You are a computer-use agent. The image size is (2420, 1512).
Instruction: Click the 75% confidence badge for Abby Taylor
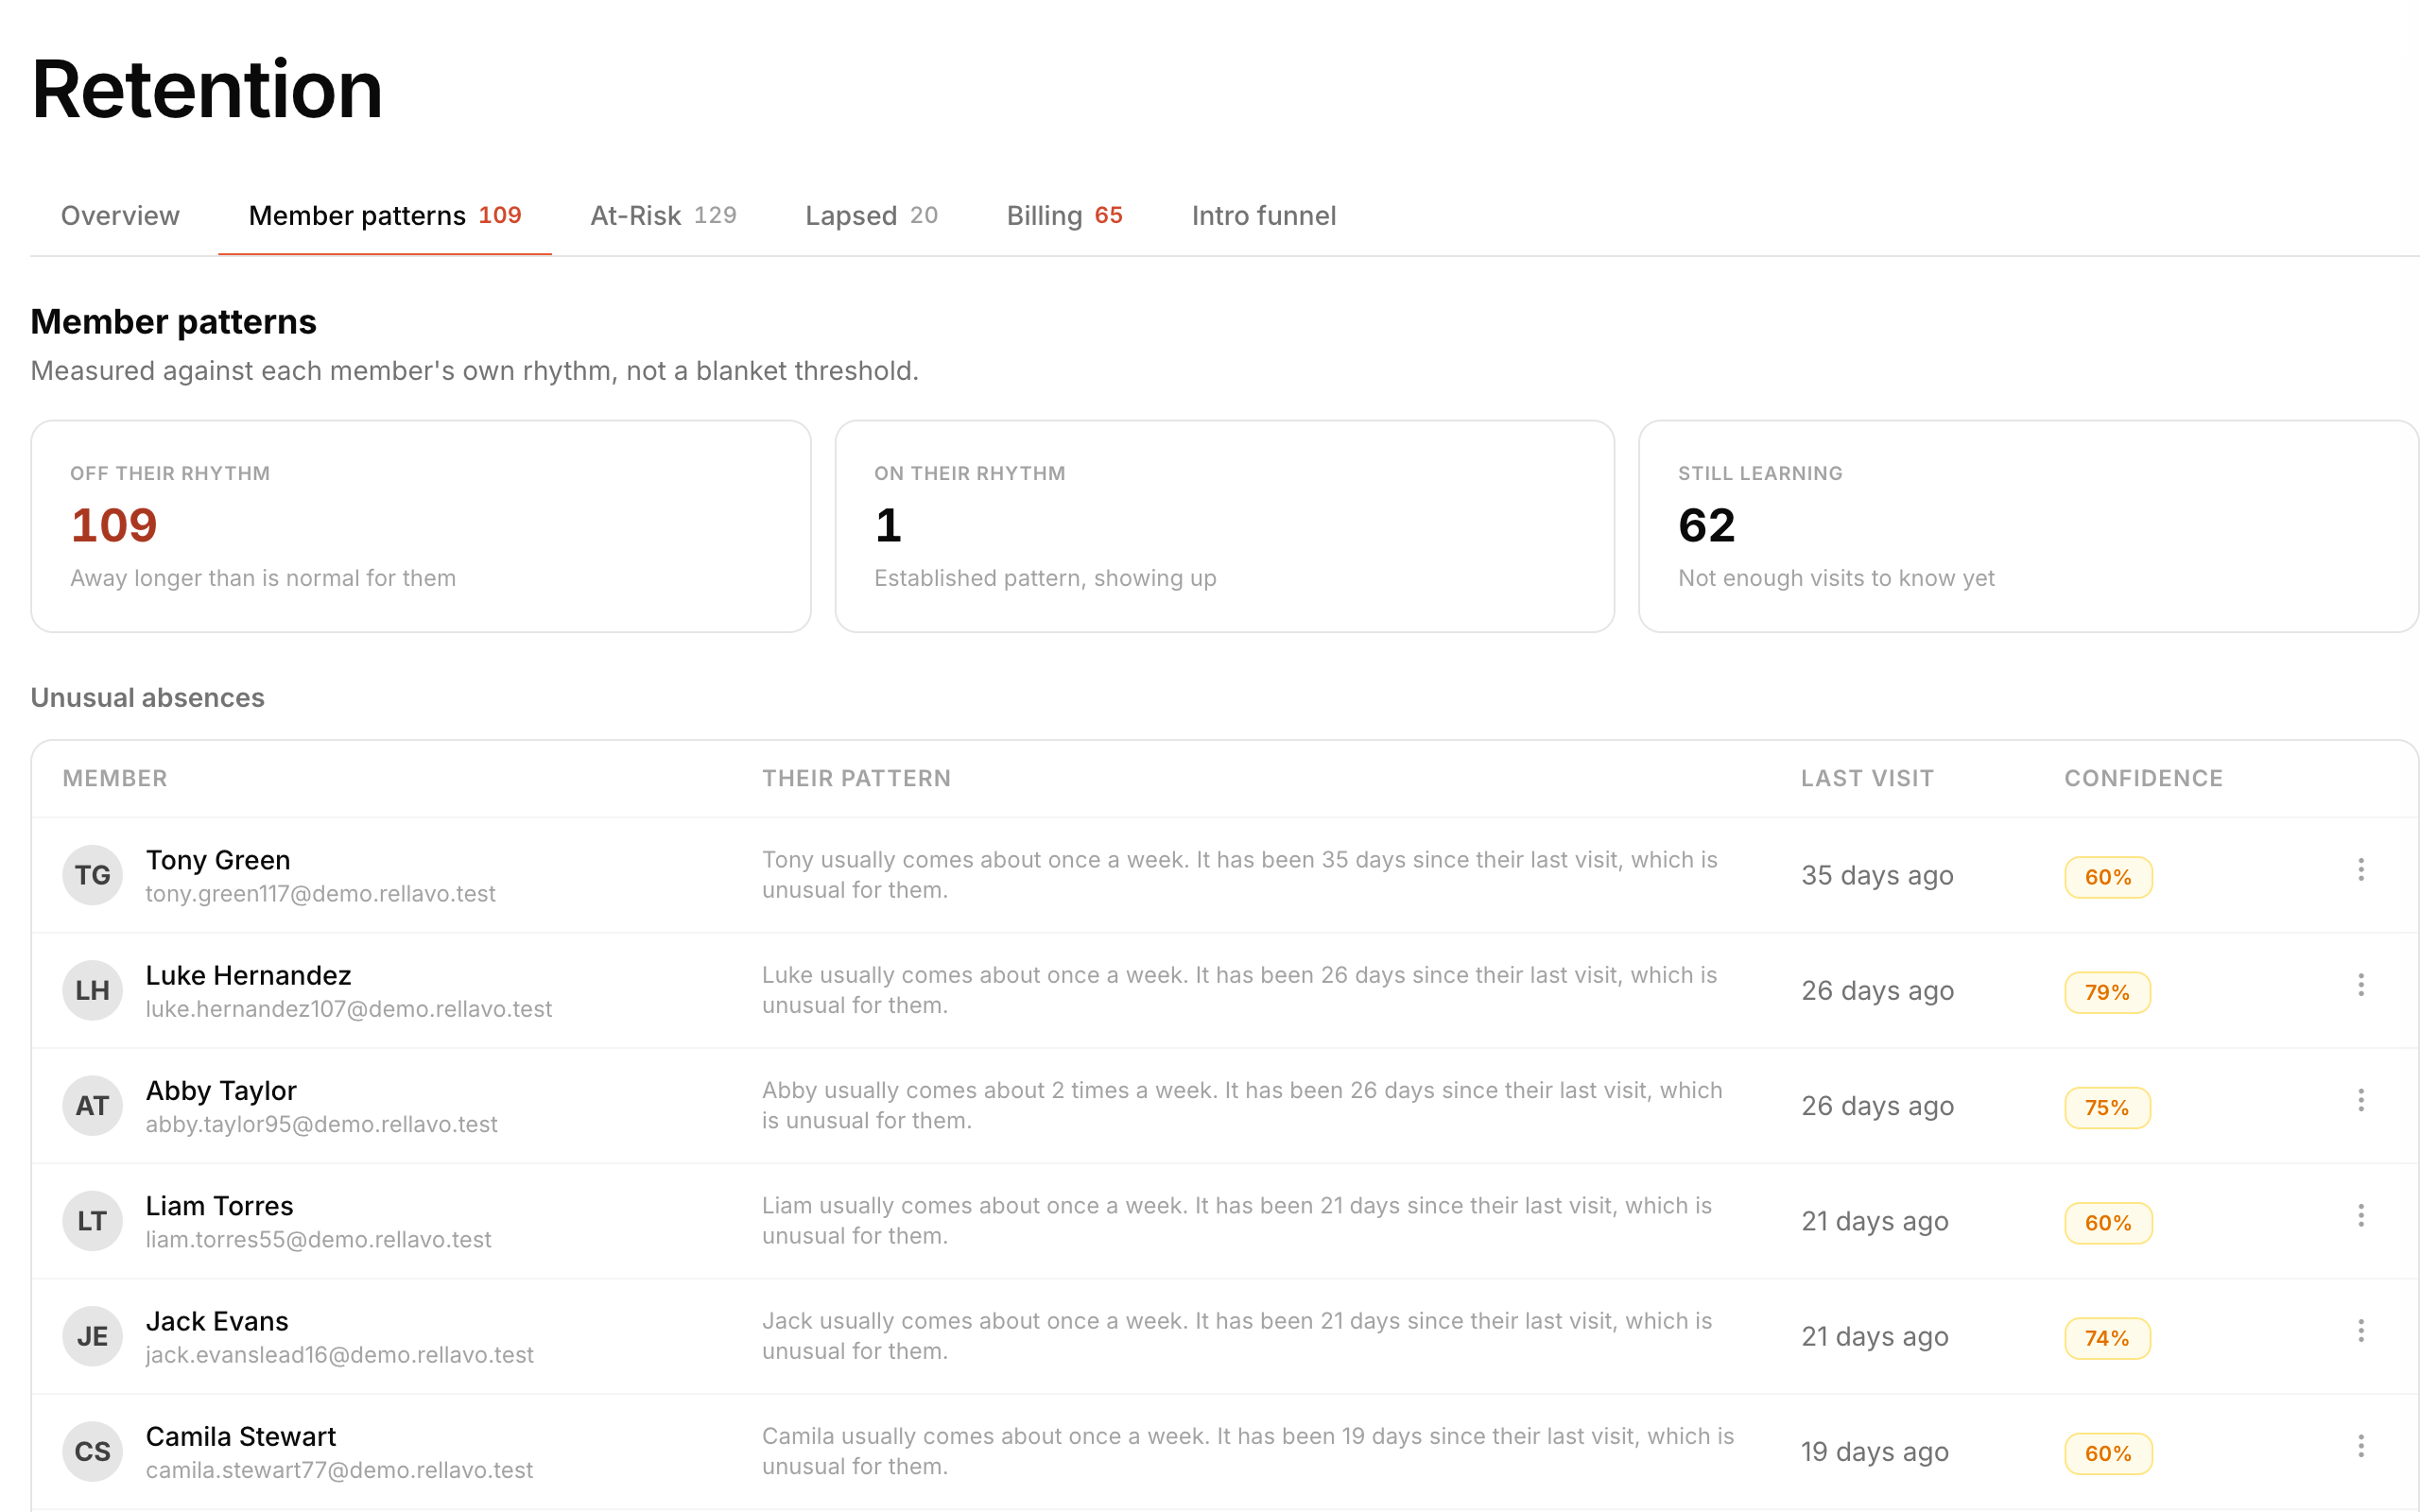click(2107, 1107)
